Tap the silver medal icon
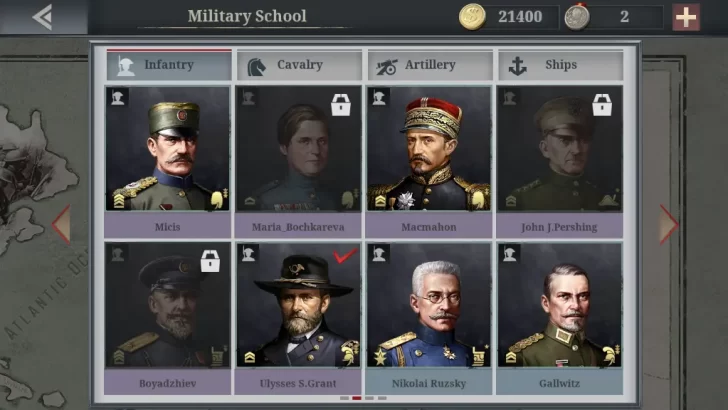This screenshot has height=410, width=728. coord(577,17)
